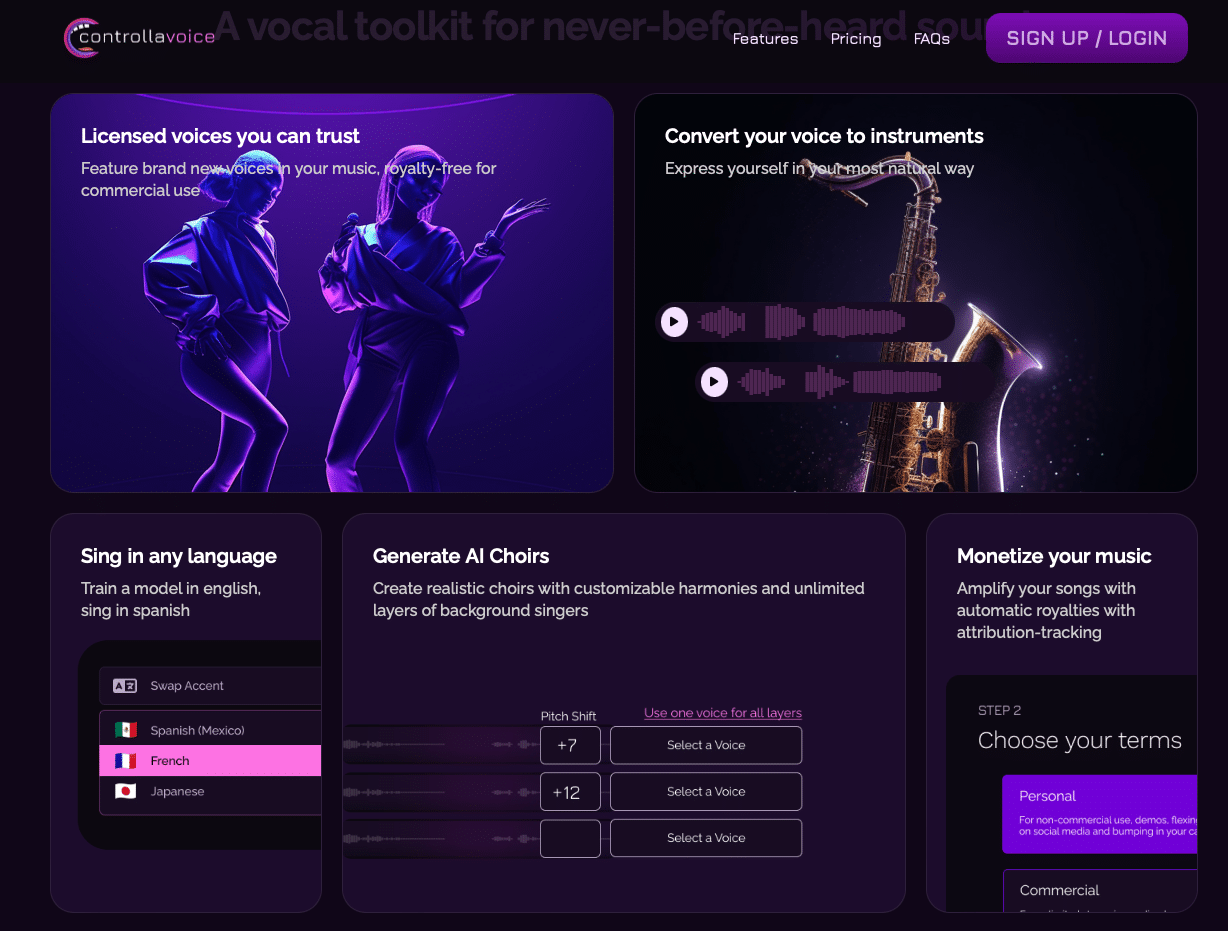Click the choir waveform beside +7
The height and width of the screenshot is (931, 1228).
point(440,745)
